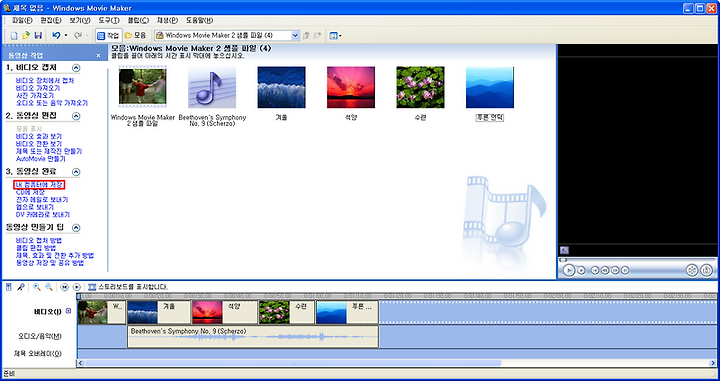This screenshot has height=381, width=720.
Task: Click 내 컴퓨터에 저장 link
Action: pos(39,185)
